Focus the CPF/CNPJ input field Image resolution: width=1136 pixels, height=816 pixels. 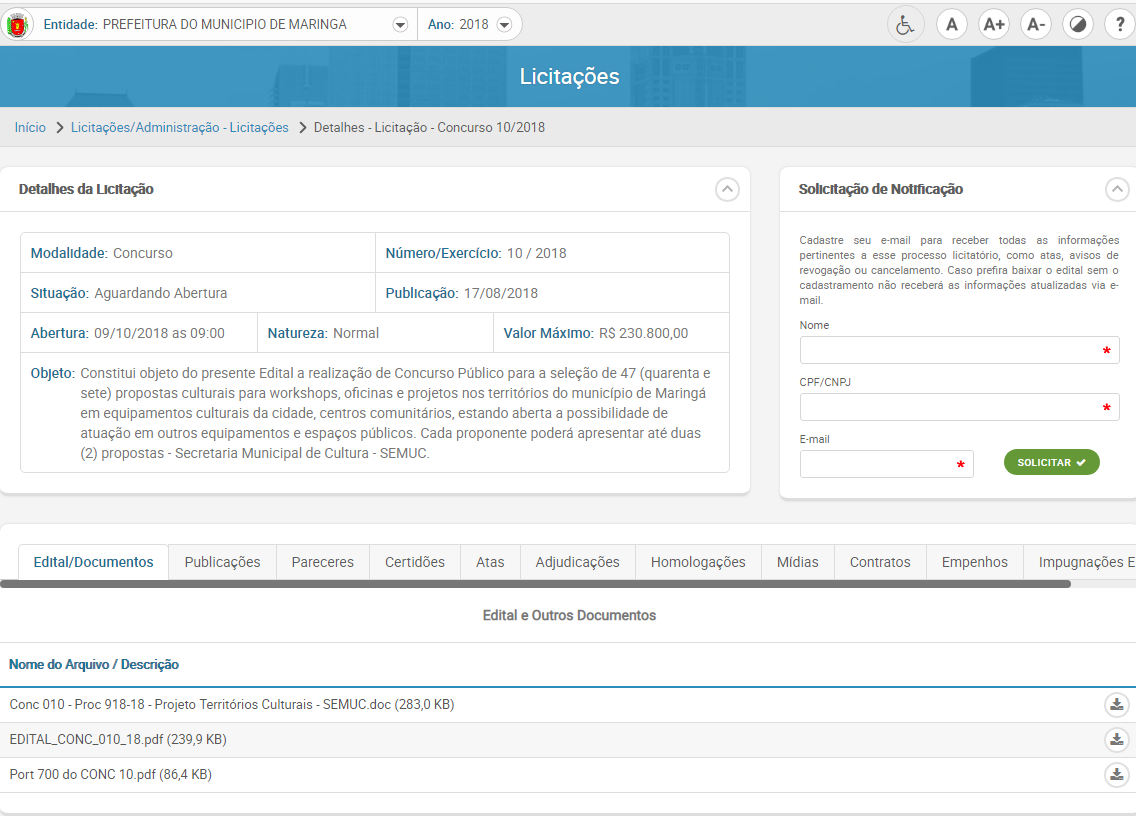pos(958,407)
